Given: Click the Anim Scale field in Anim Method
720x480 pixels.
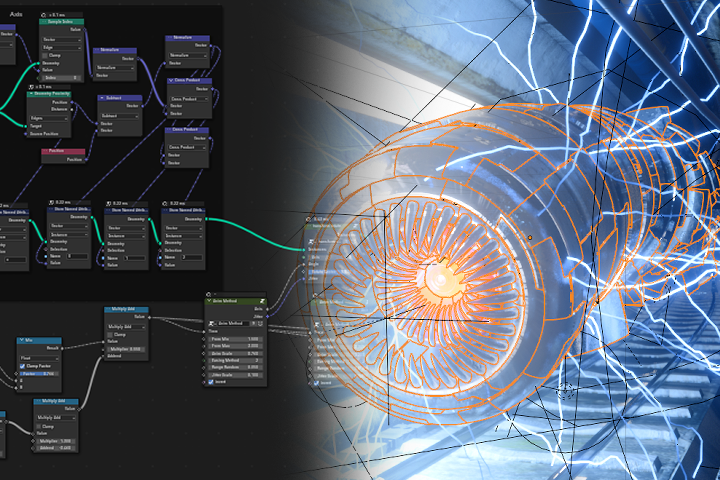Looking at the screenshot, I should click(x=236, y=353).
